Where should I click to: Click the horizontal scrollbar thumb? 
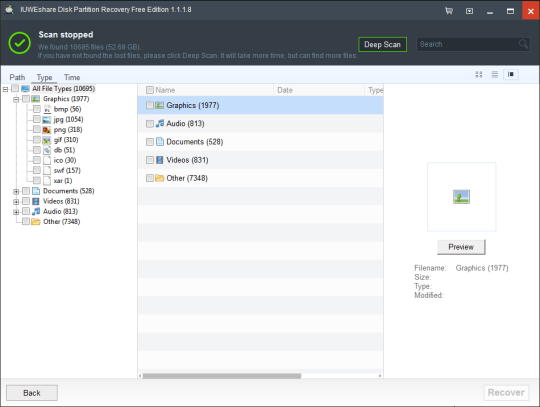[222, 376]
